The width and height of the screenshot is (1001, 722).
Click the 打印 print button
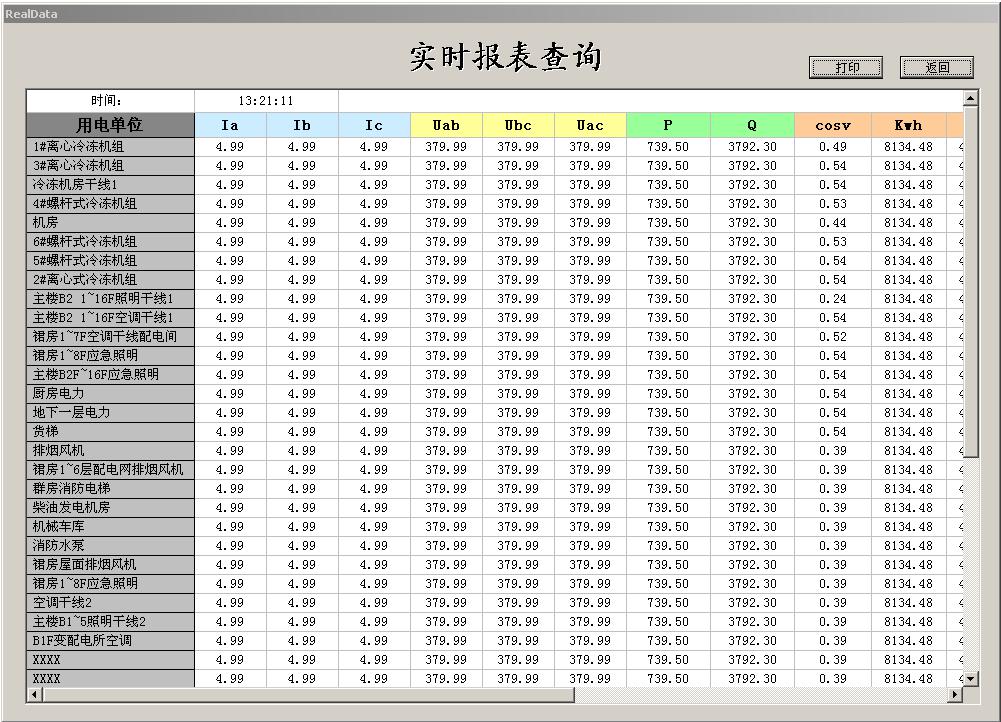tap(846, 67)
